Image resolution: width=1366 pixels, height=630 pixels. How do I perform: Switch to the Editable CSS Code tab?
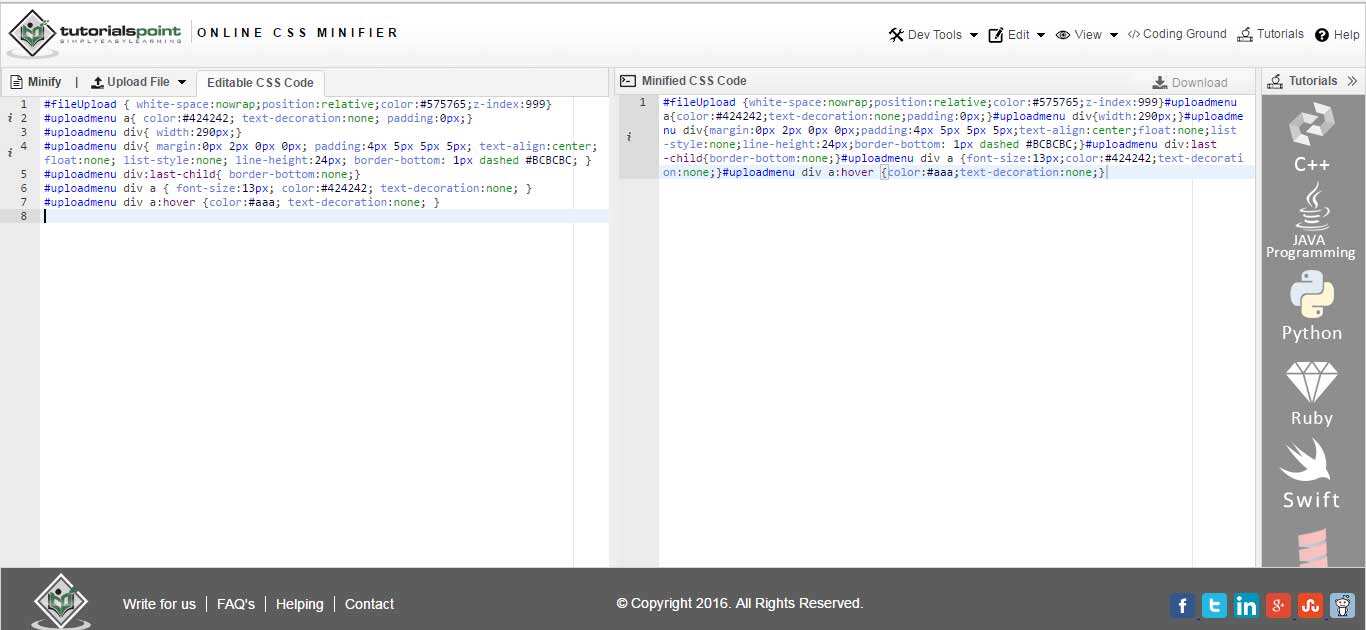pyautogui.click(x=260, y=83)
